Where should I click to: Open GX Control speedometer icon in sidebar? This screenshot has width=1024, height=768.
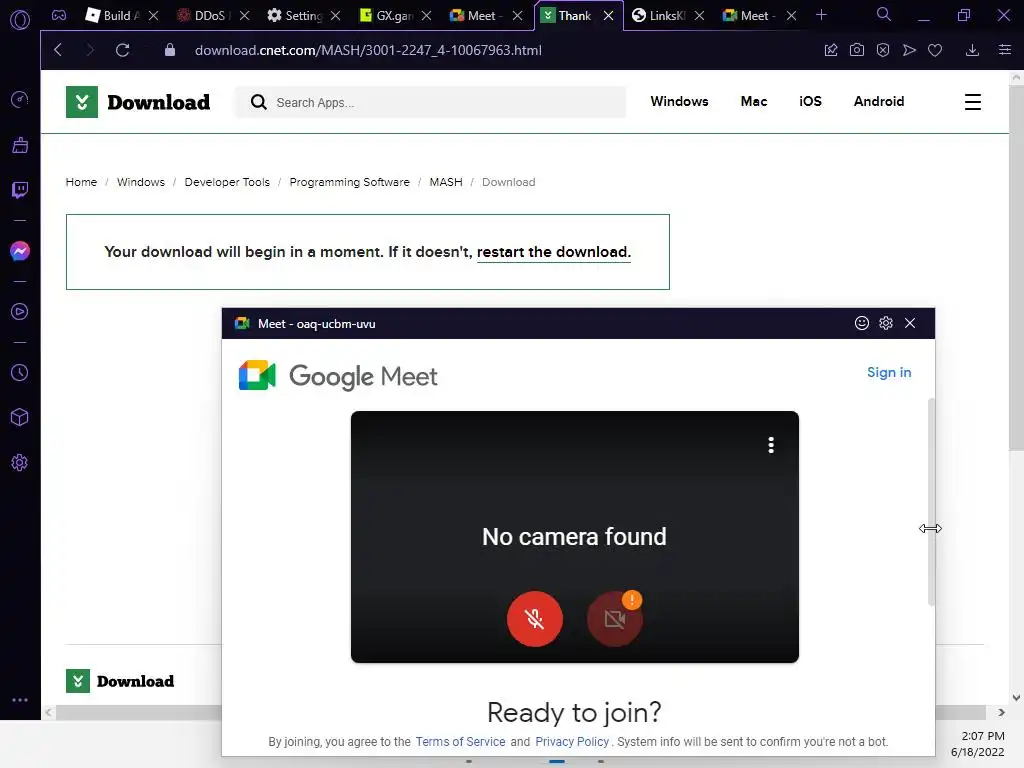click(x=20, y=99)
